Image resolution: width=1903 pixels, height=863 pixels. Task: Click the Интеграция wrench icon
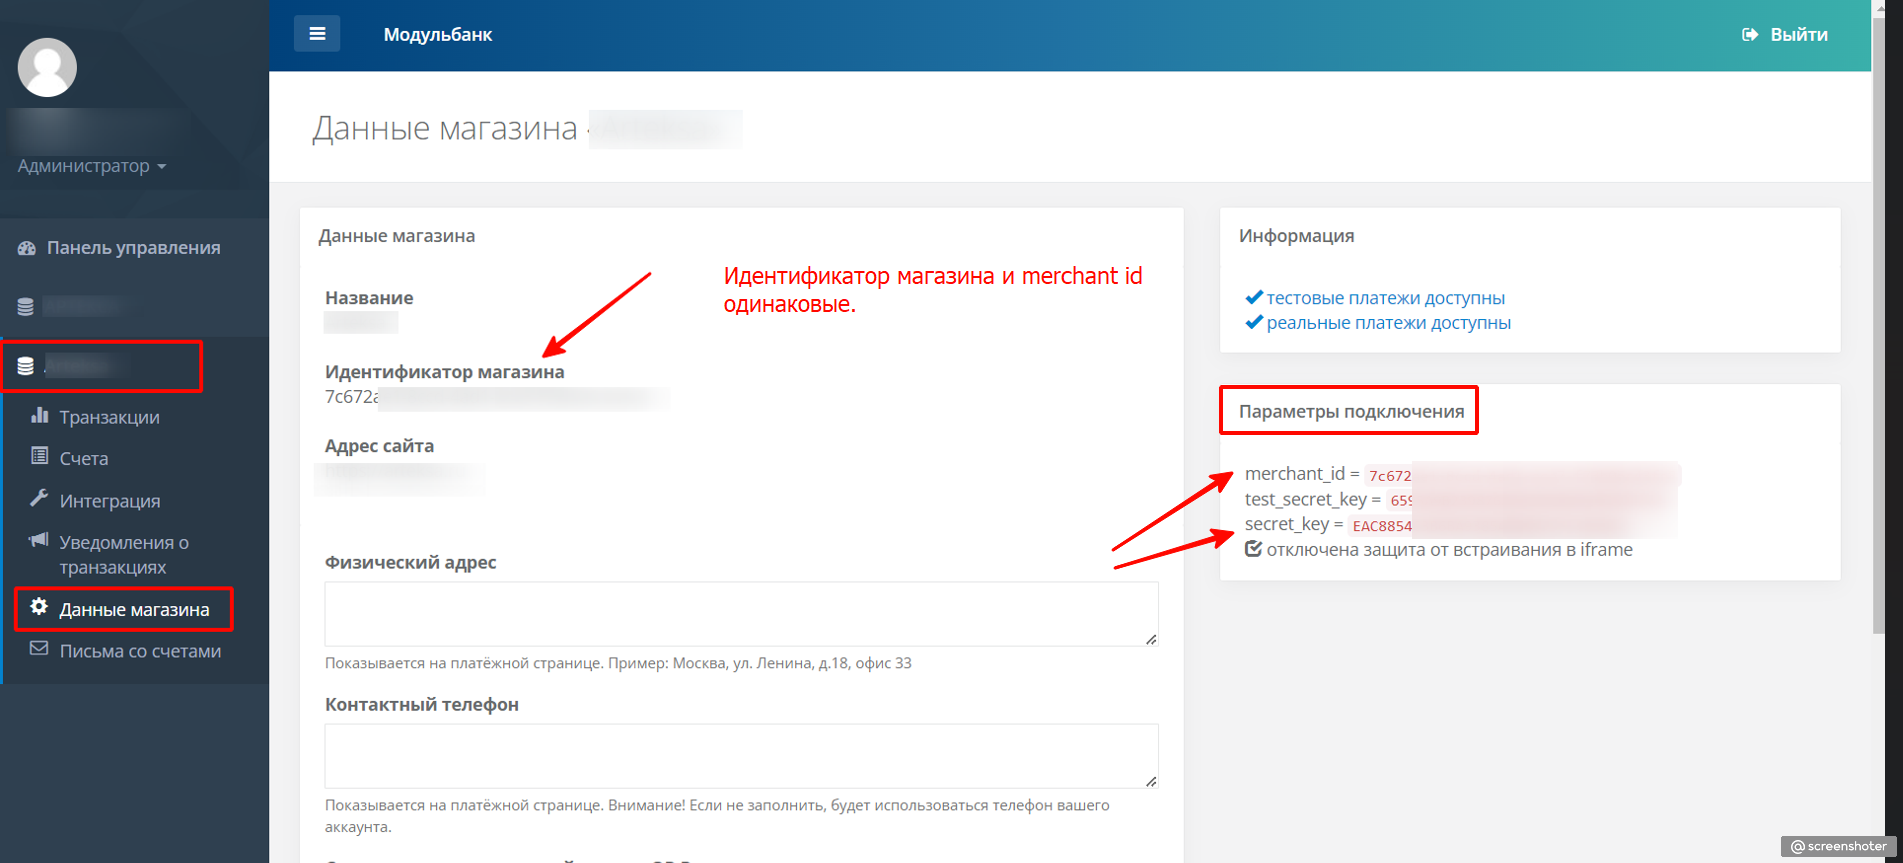tap(39, 499)
